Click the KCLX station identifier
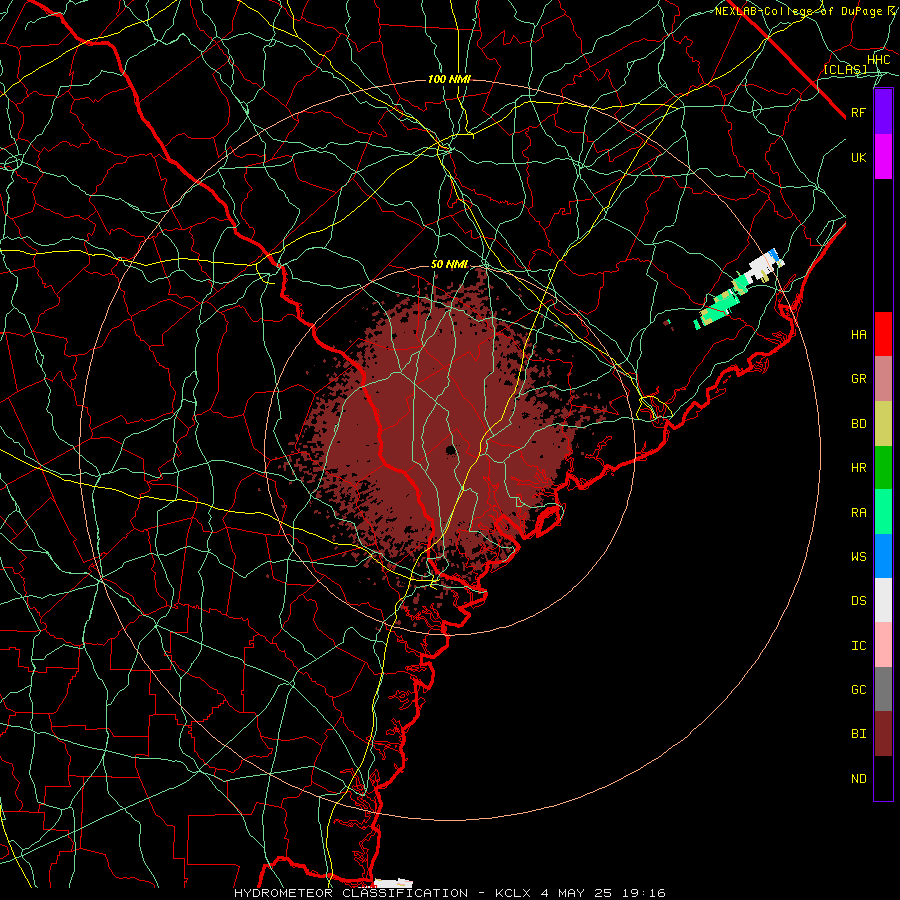Viewport: 900px width, 900px height. click(513, 893)
